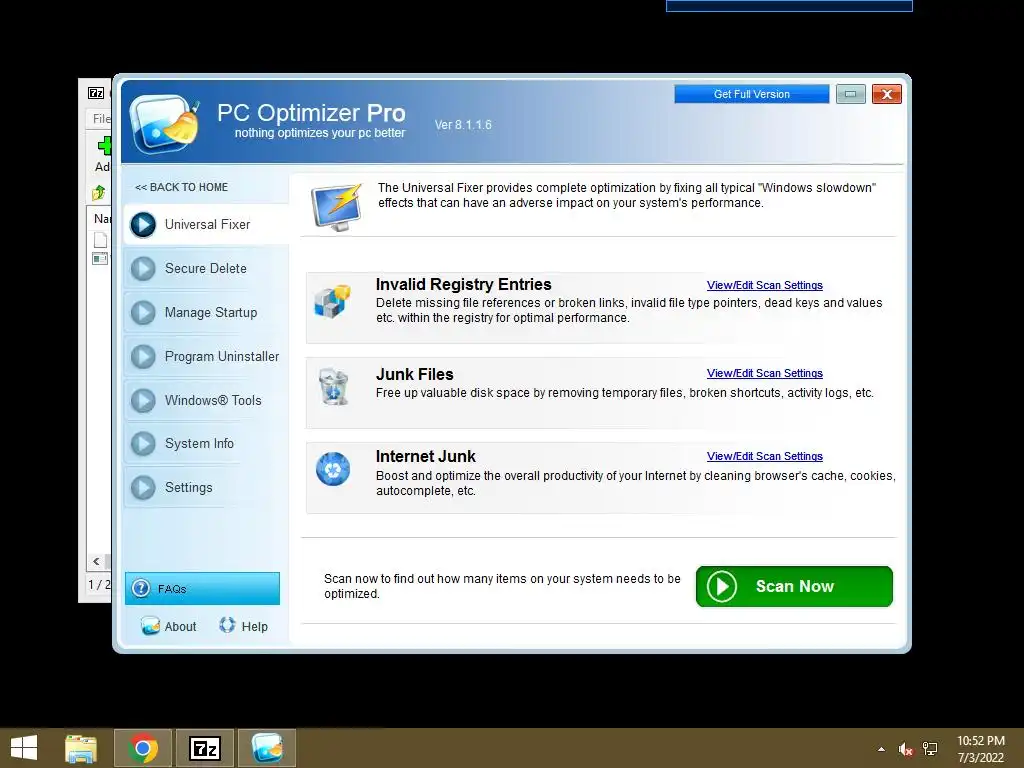The image size is (1024, 768).
Task: Click the Ver 8.1.1.6 version label
Action: [463, 125]
